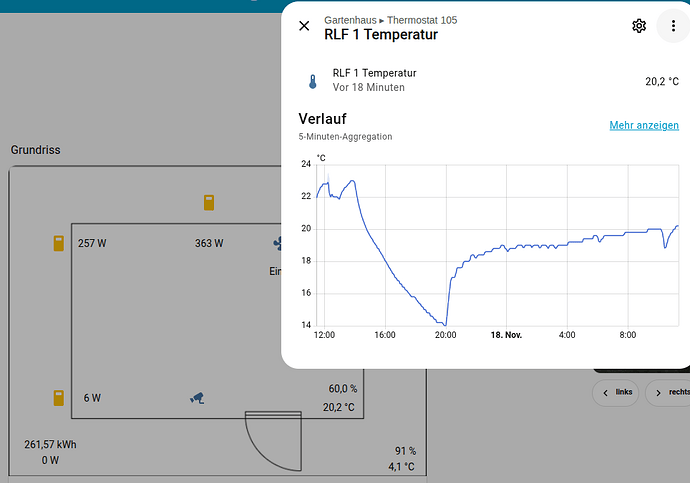This screenshot has height=483, width=690.
Task: Click the 363 W power reading
Action: [x=209, y=243]
